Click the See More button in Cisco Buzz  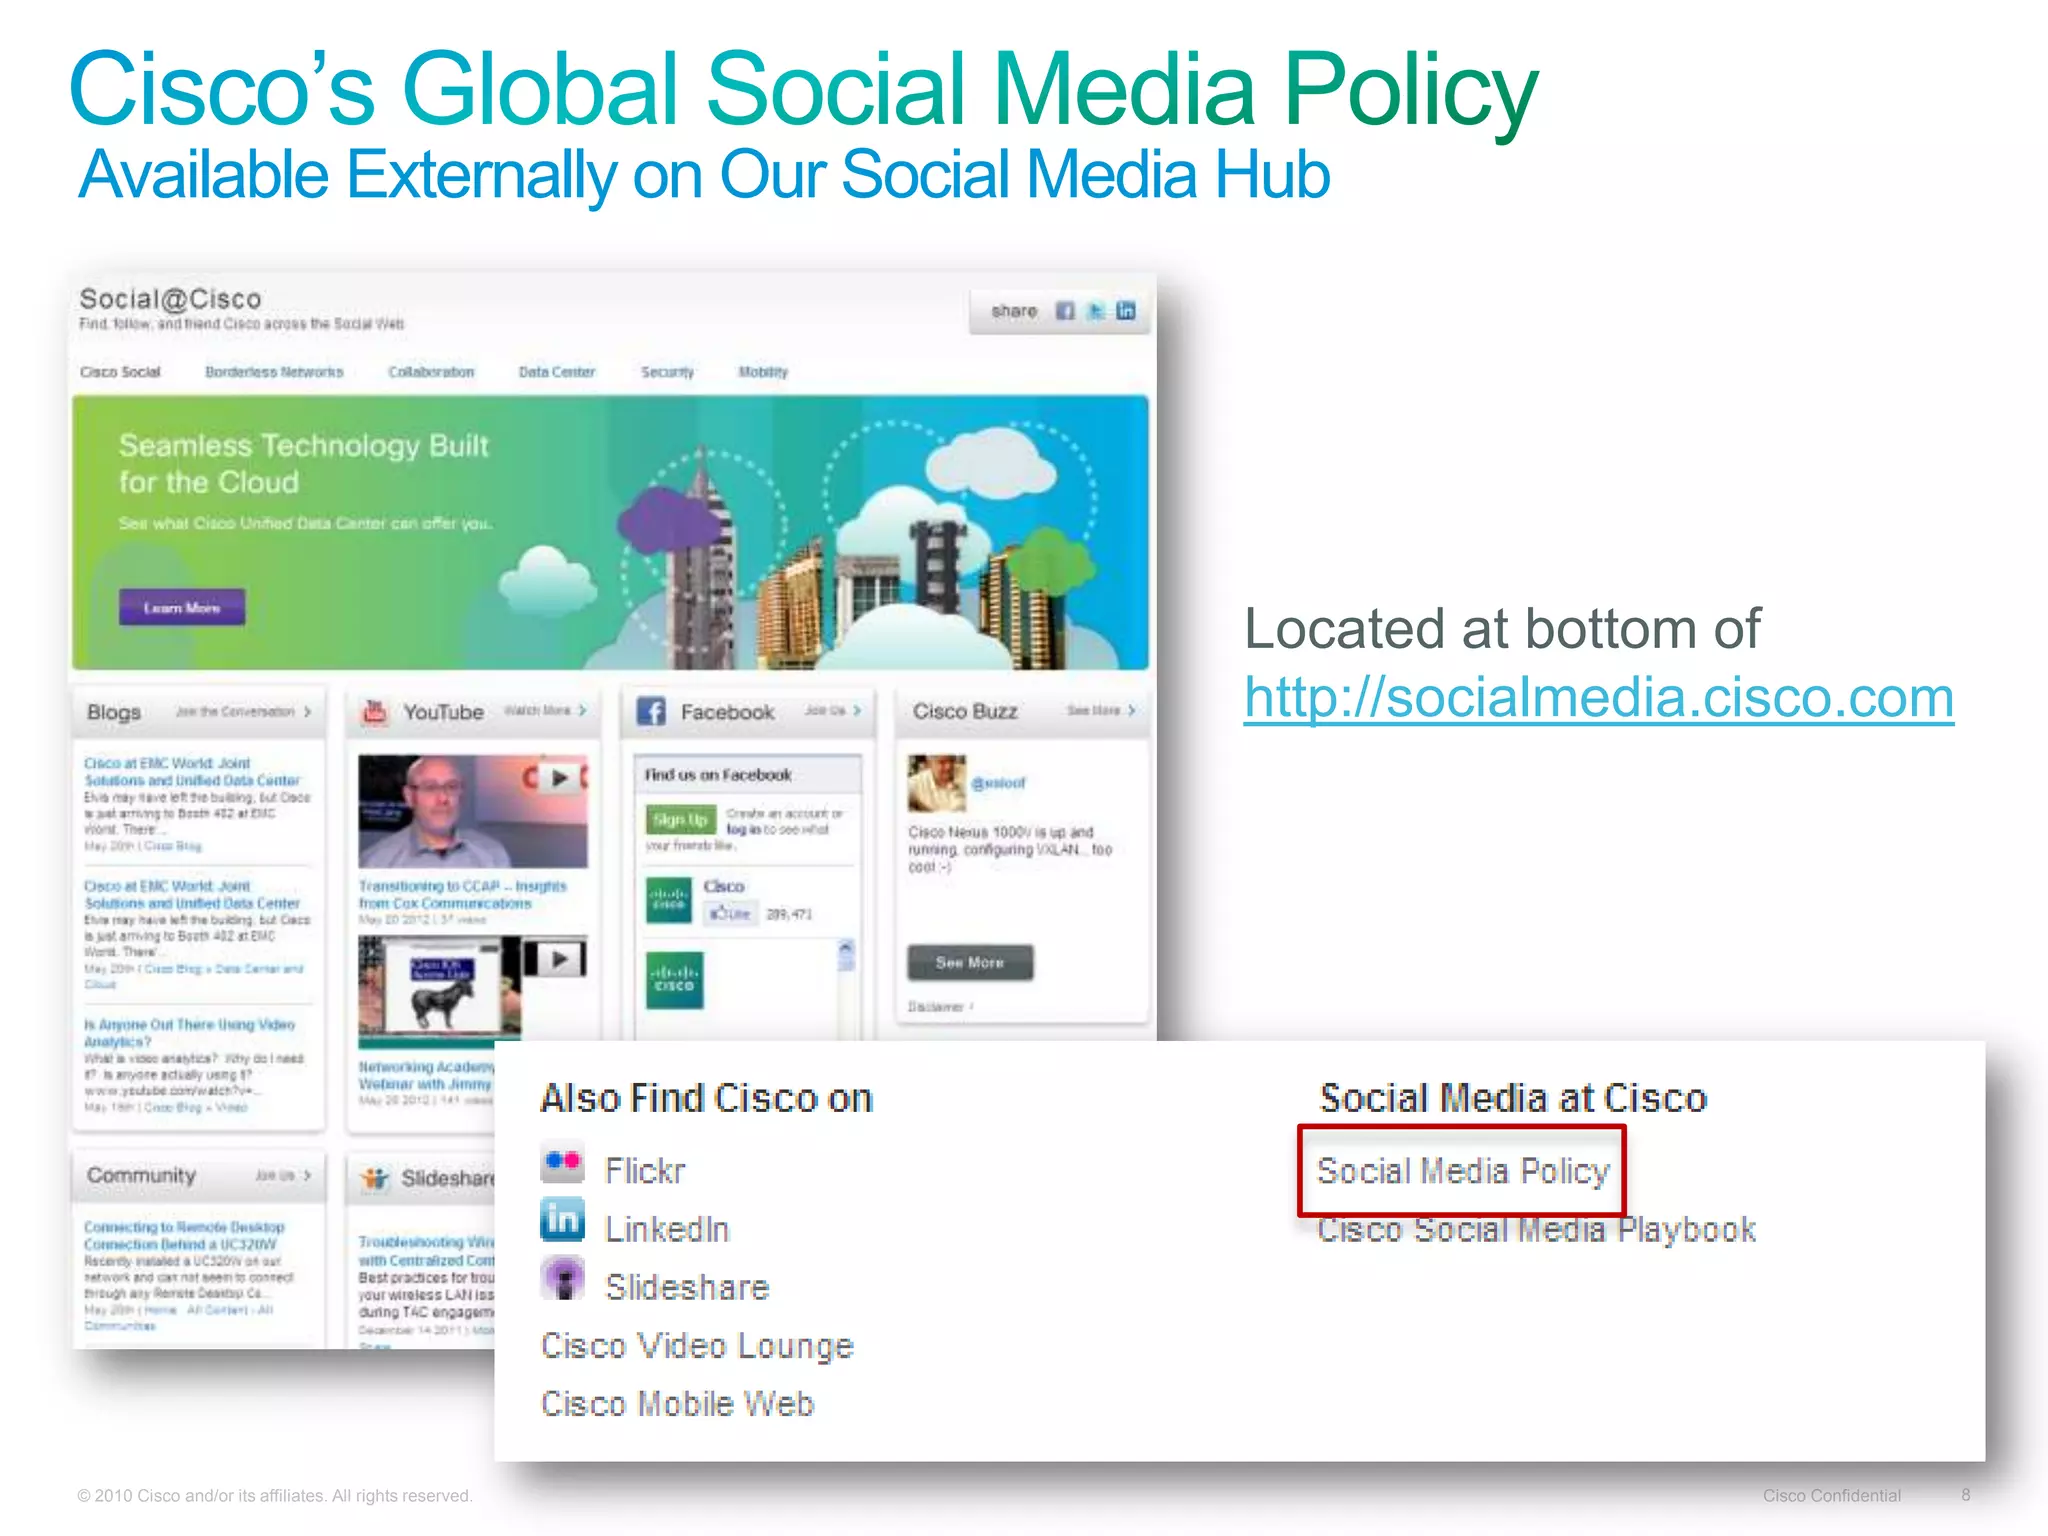[970, 962]
